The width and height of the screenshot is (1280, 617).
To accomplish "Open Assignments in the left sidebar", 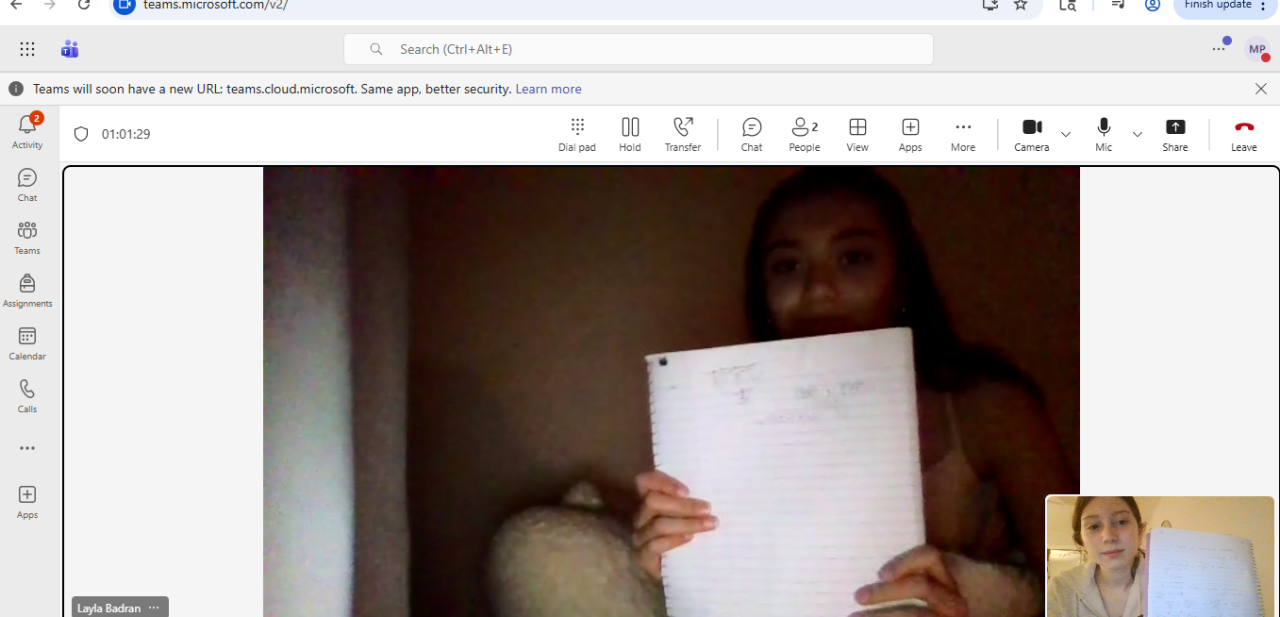I will [x=27, y=290].
